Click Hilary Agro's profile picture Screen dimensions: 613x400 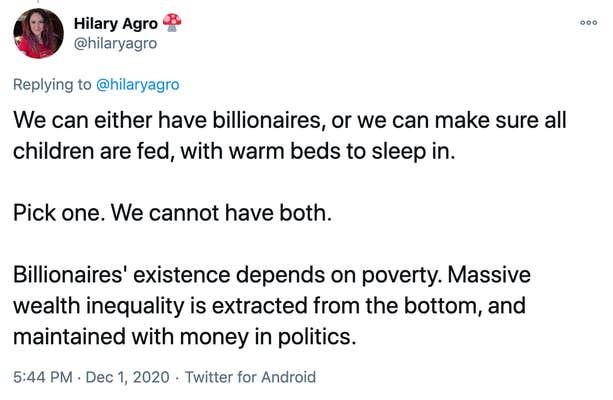click(x=38, y=33)
